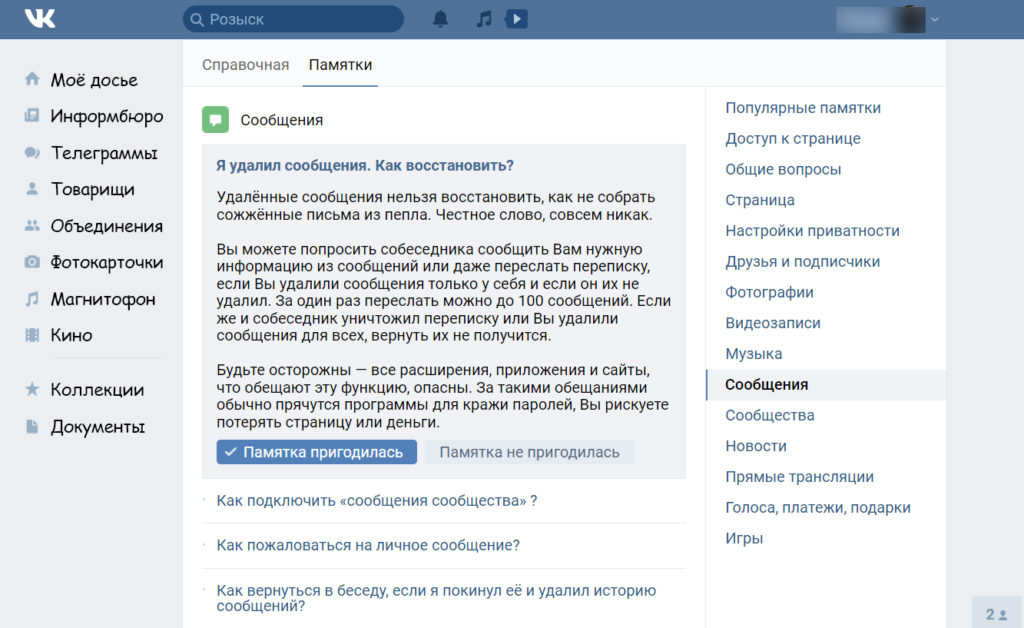The image size is (1024, 628).
Task: Click the green Сообщения category icon
Action: pos(215,120)
